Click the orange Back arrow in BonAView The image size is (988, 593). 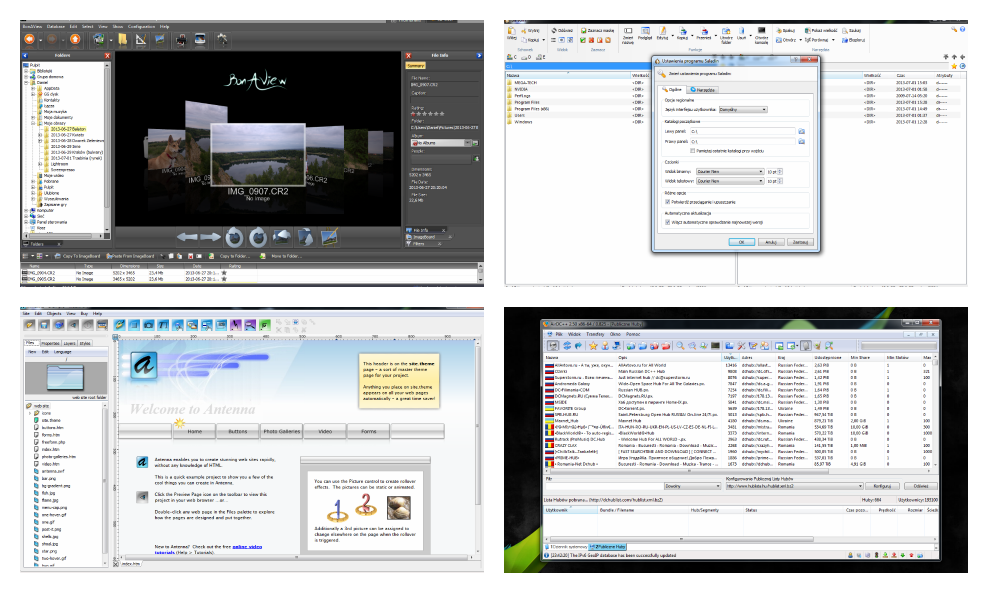click(x=29, y=39)
